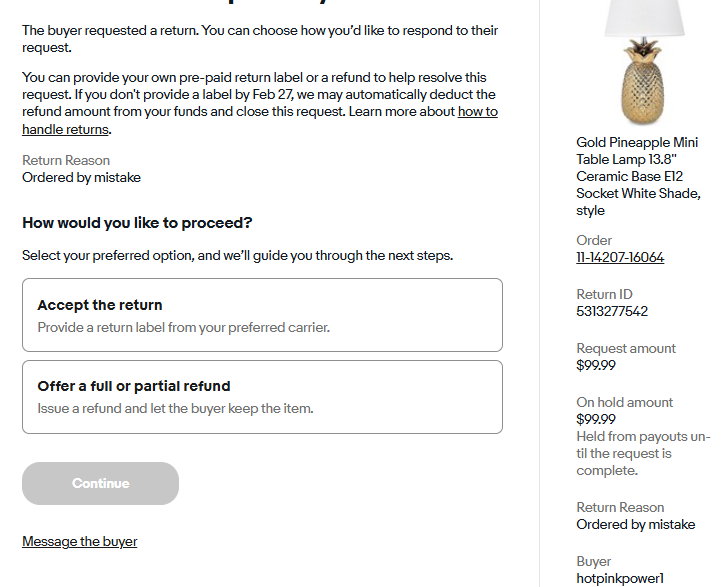Click the buyer requested a return paragraph

260,38
